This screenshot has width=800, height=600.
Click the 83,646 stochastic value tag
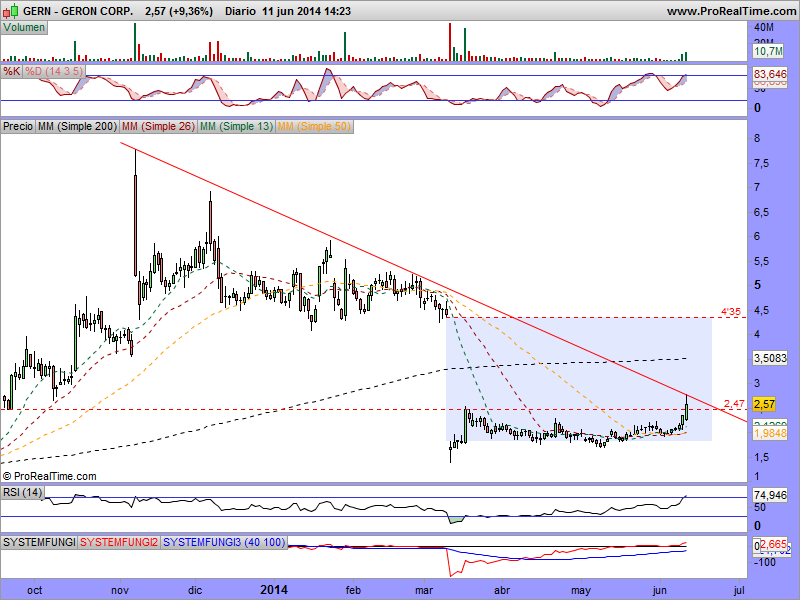coord(770,74)
